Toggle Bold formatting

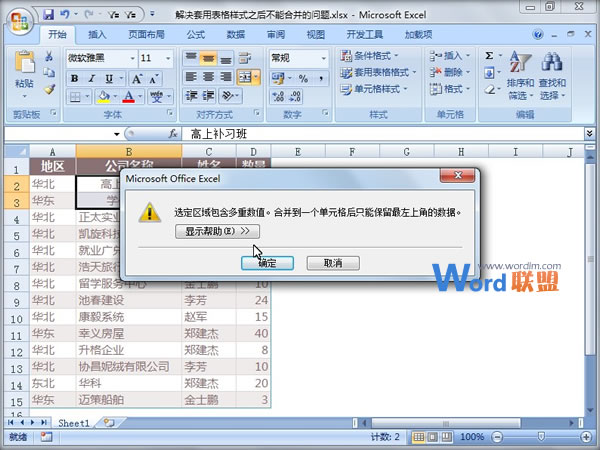tap(74, 79)
